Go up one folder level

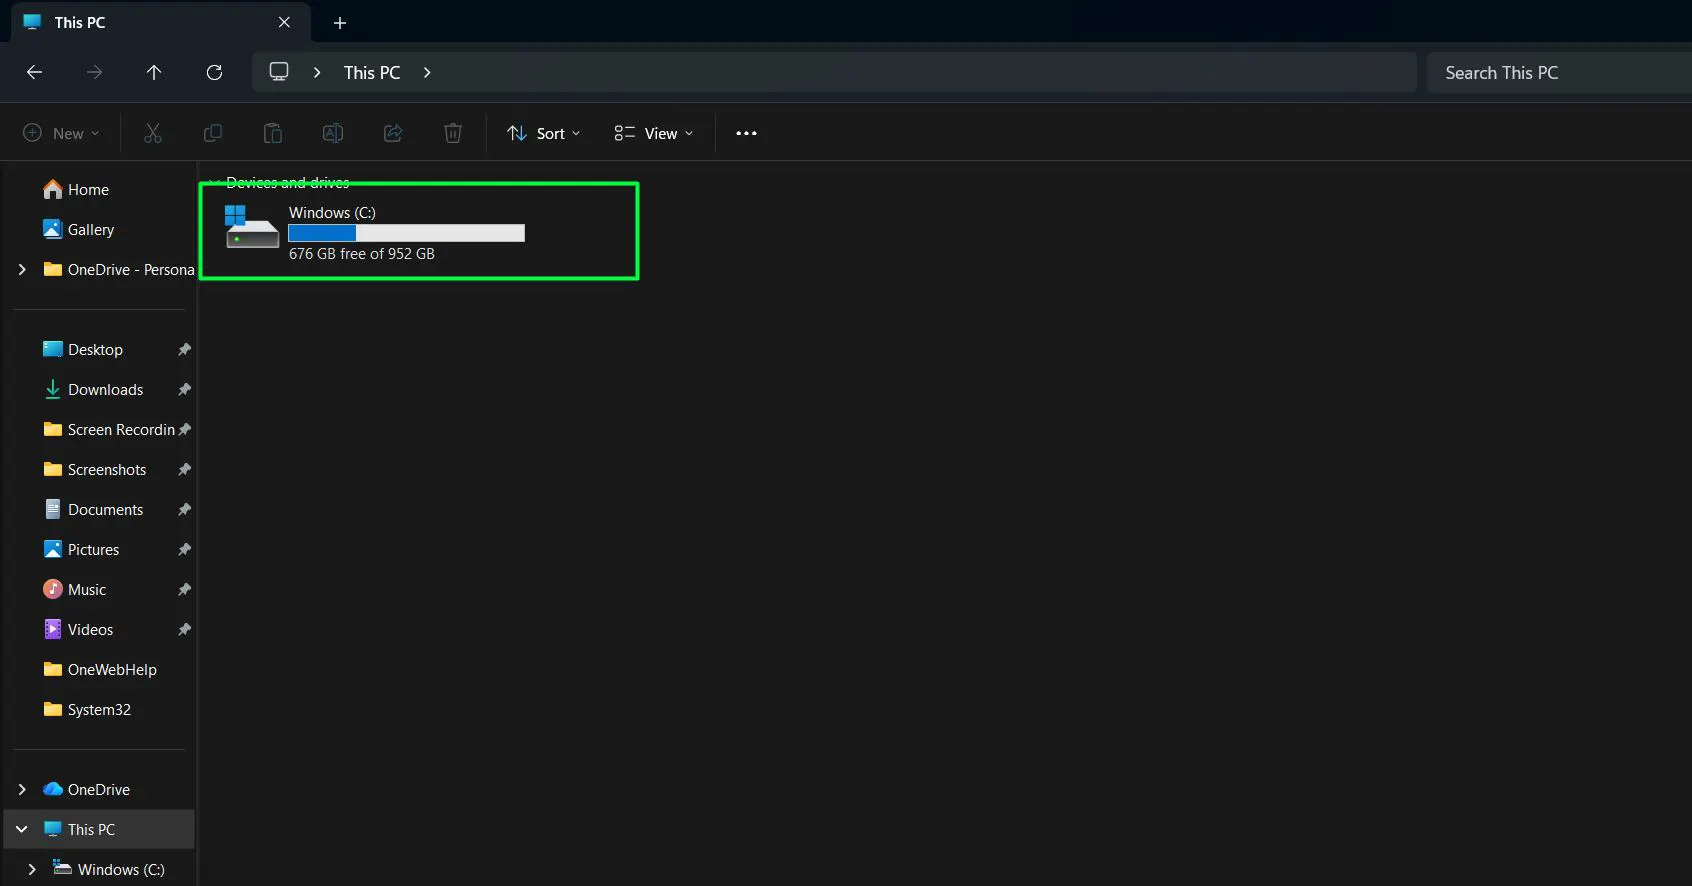pyautogui.click(x=154, y=72)
